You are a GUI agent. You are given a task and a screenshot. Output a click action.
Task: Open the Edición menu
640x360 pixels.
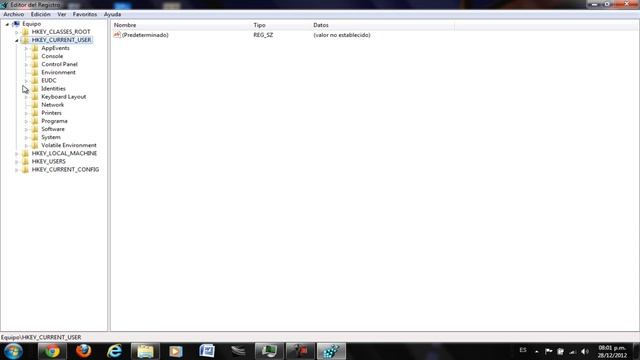coord(41,14)
